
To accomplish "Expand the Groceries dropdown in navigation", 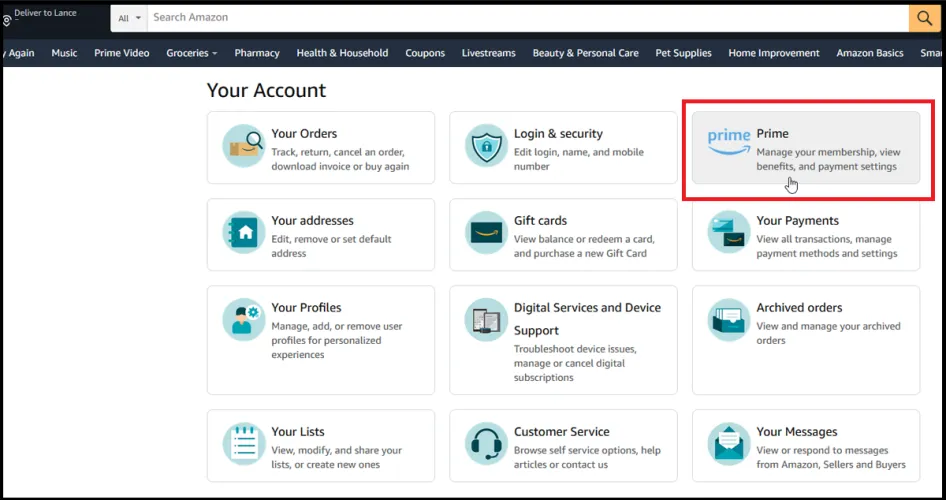I will (x=192, y=53).
